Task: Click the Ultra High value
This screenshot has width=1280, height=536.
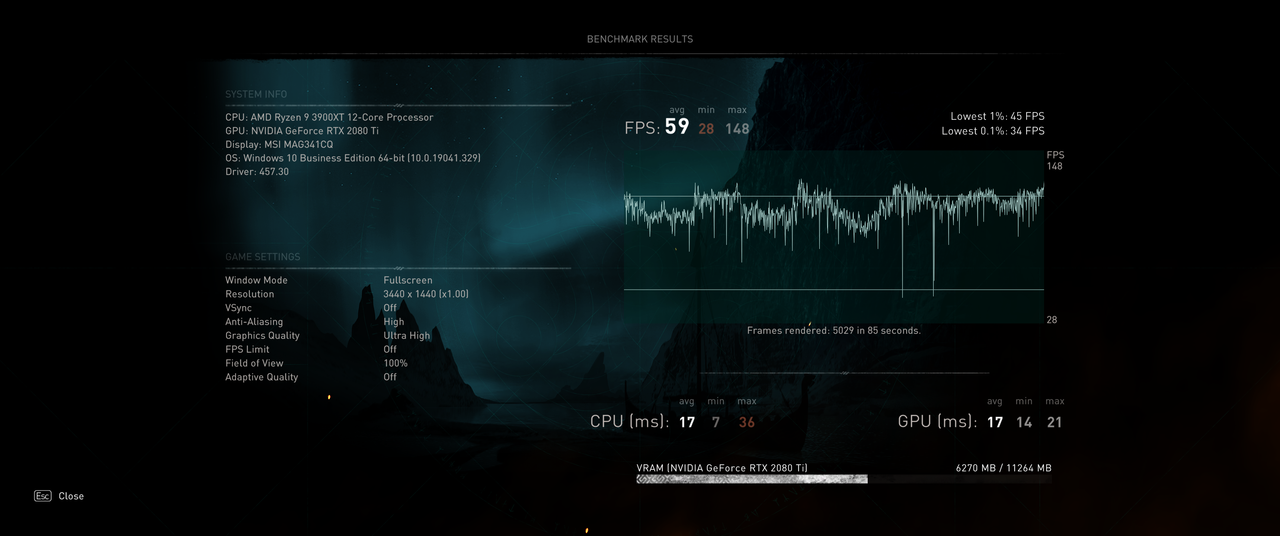Action: click(407, 336)
